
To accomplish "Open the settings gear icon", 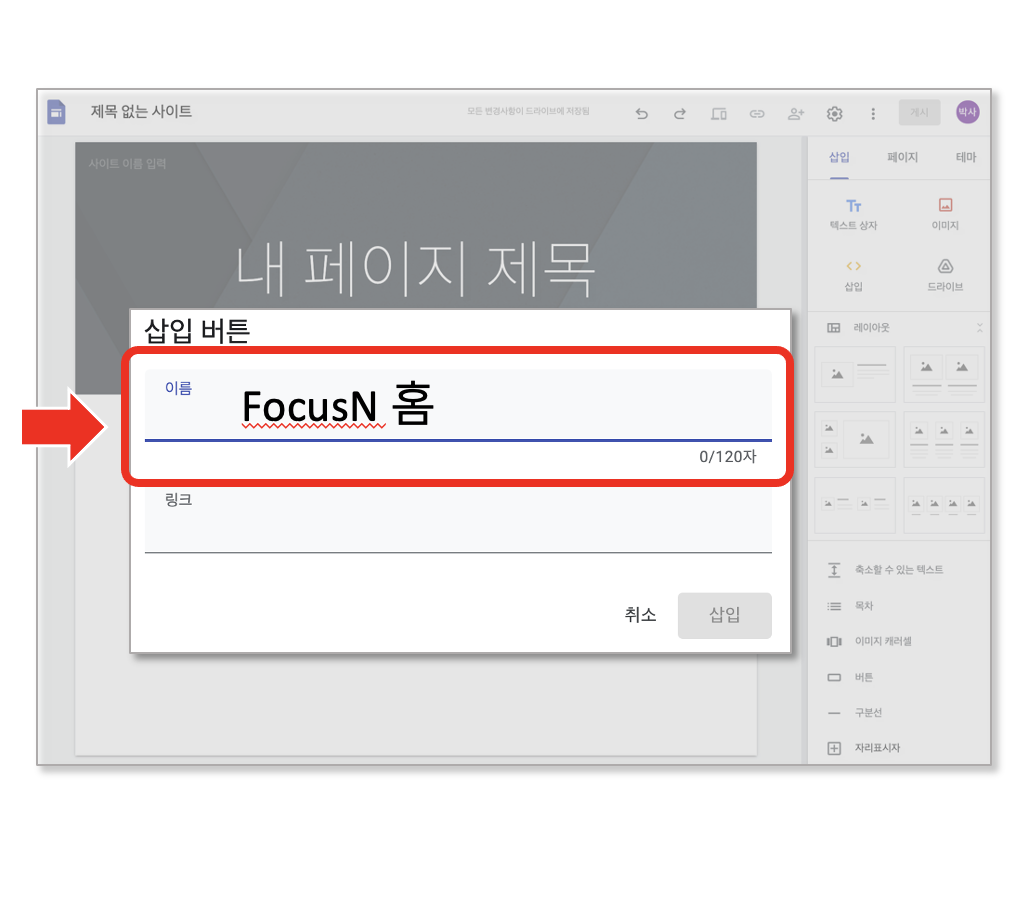I will pyautogui.click(x=834, y=114).
